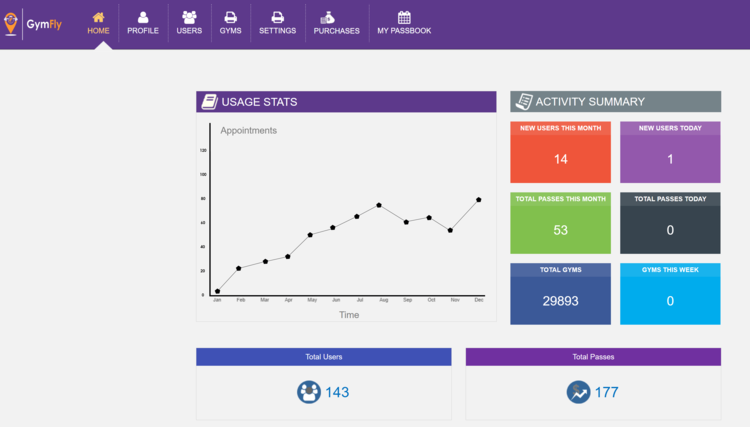Select the Purchases money bag icon
750x427 pixels.
(x=328, y=18)
